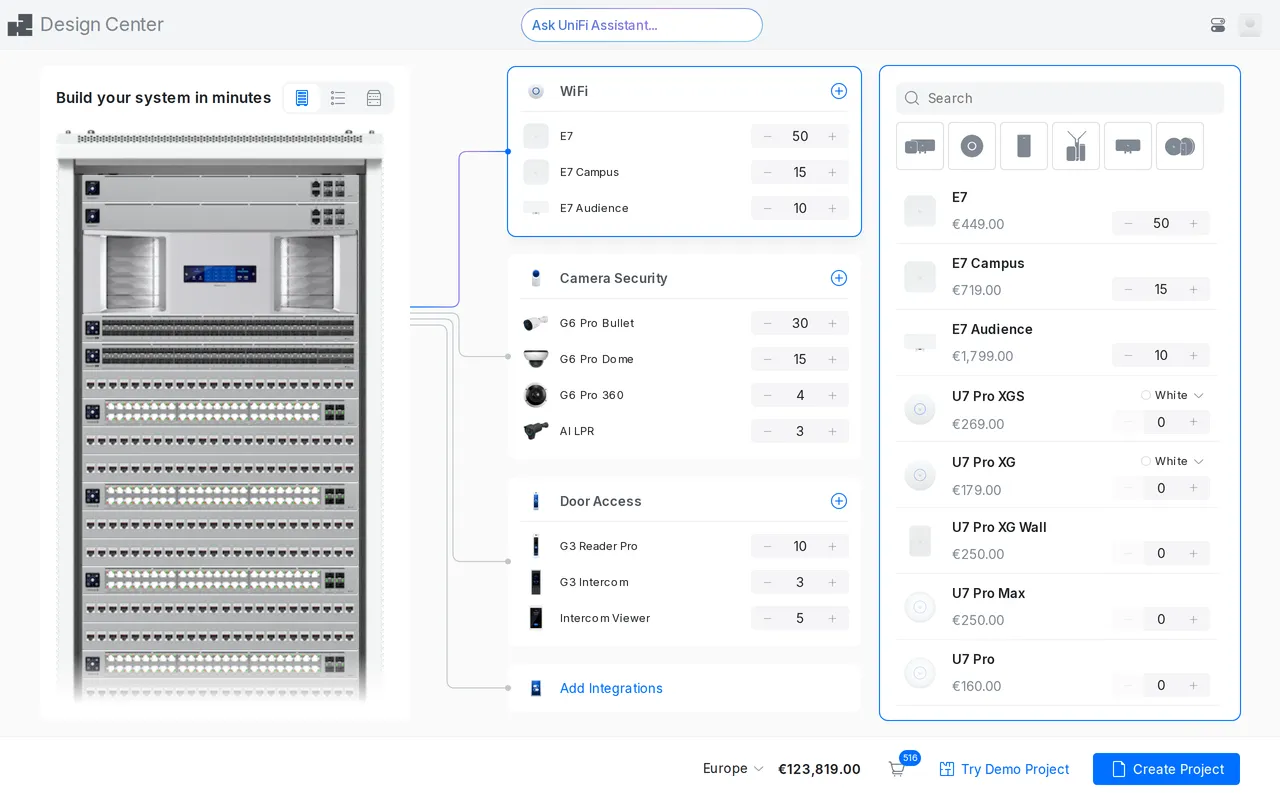Decrease G3 Intercom quantity

[x=768, y=582]
